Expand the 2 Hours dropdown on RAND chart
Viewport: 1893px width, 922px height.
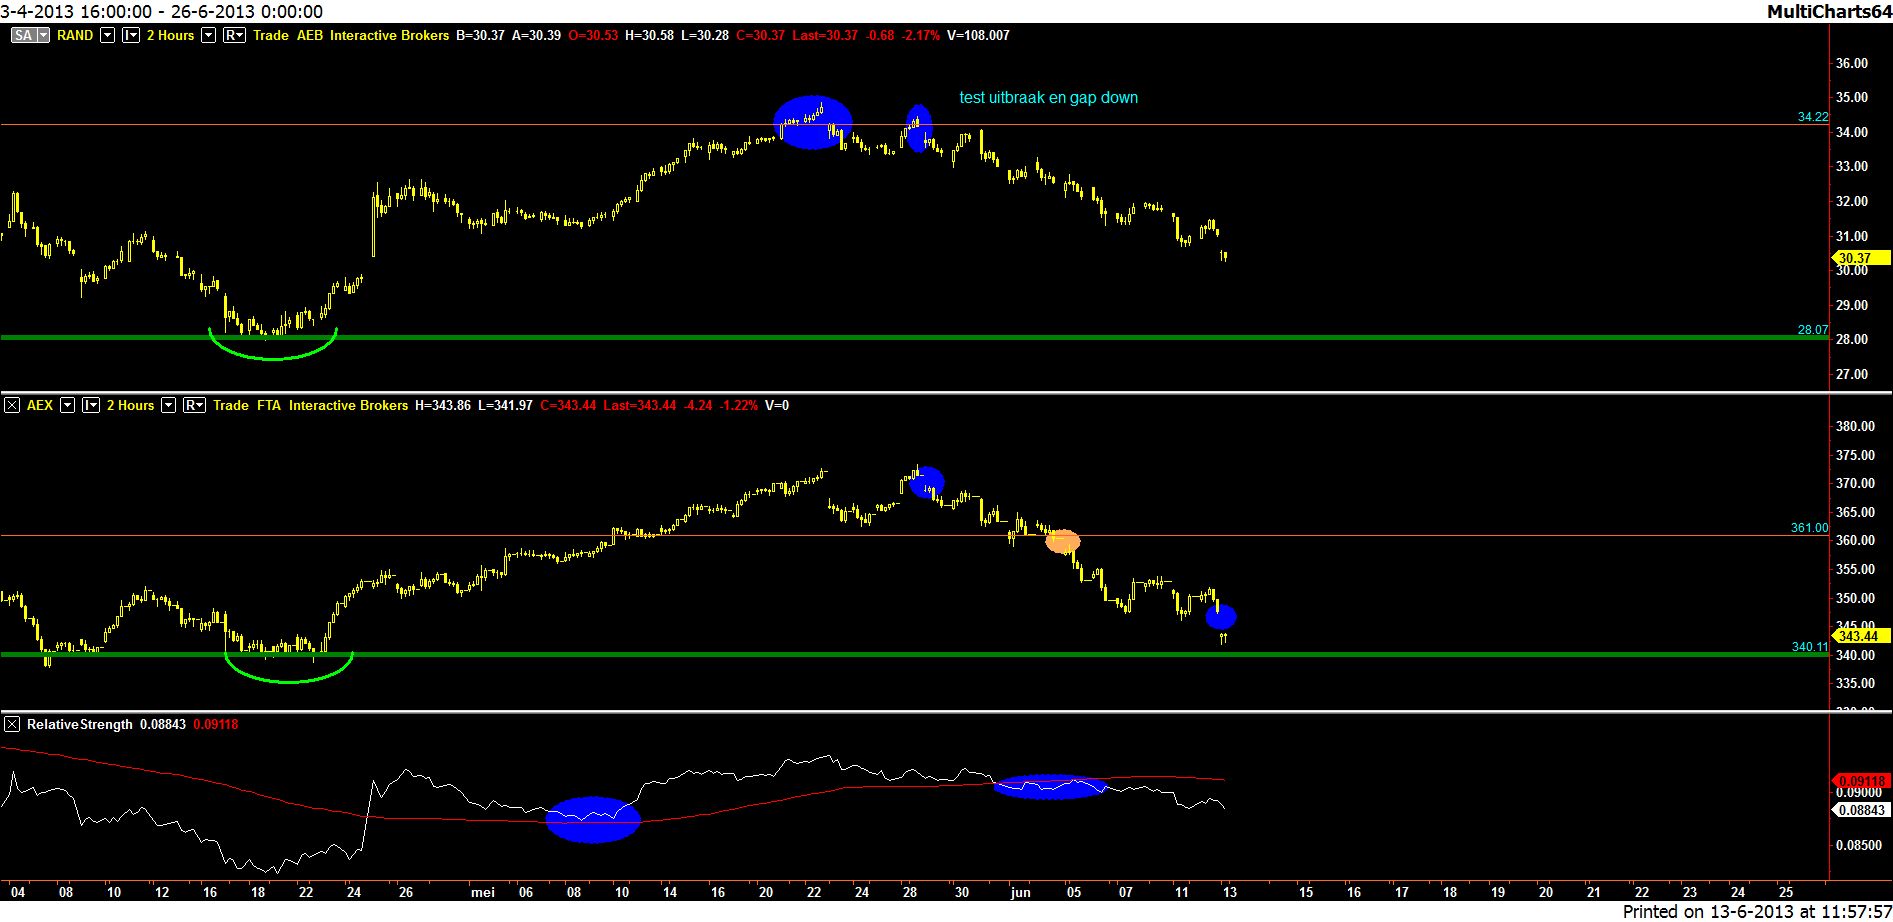[208, 35]
